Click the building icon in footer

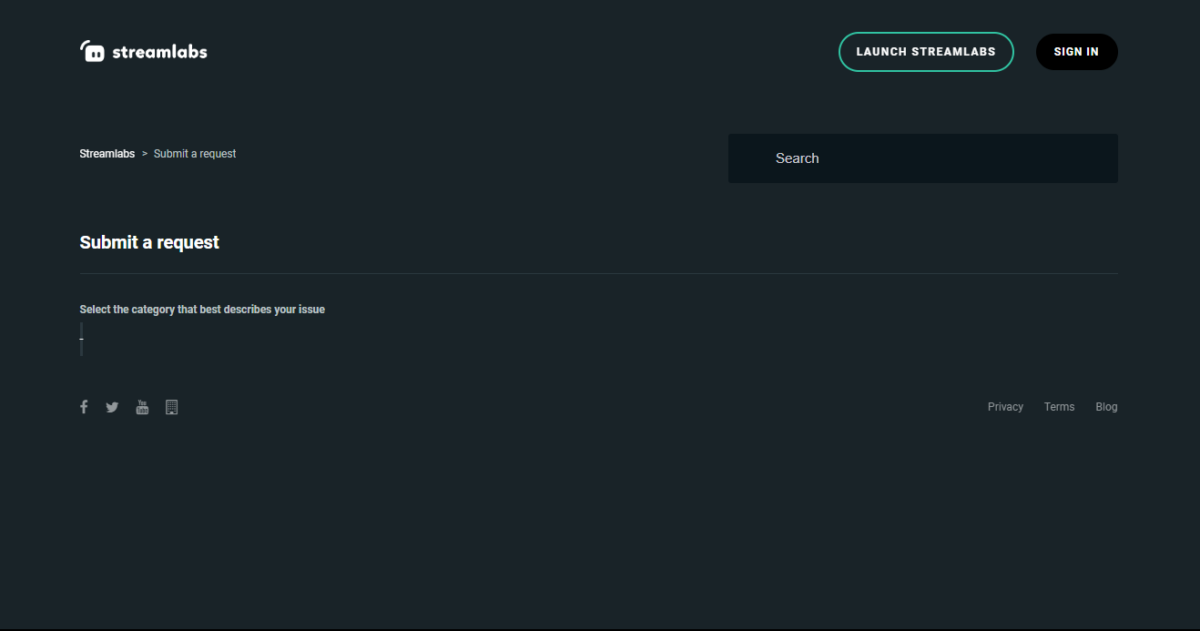171,407
